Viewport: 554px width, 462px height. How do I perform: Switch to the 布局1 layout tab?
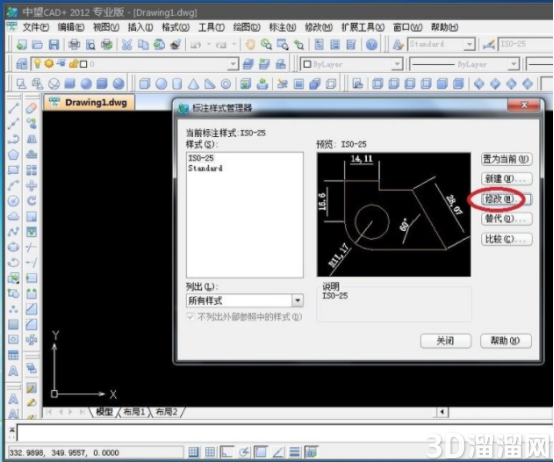click(x=134, y=412)
